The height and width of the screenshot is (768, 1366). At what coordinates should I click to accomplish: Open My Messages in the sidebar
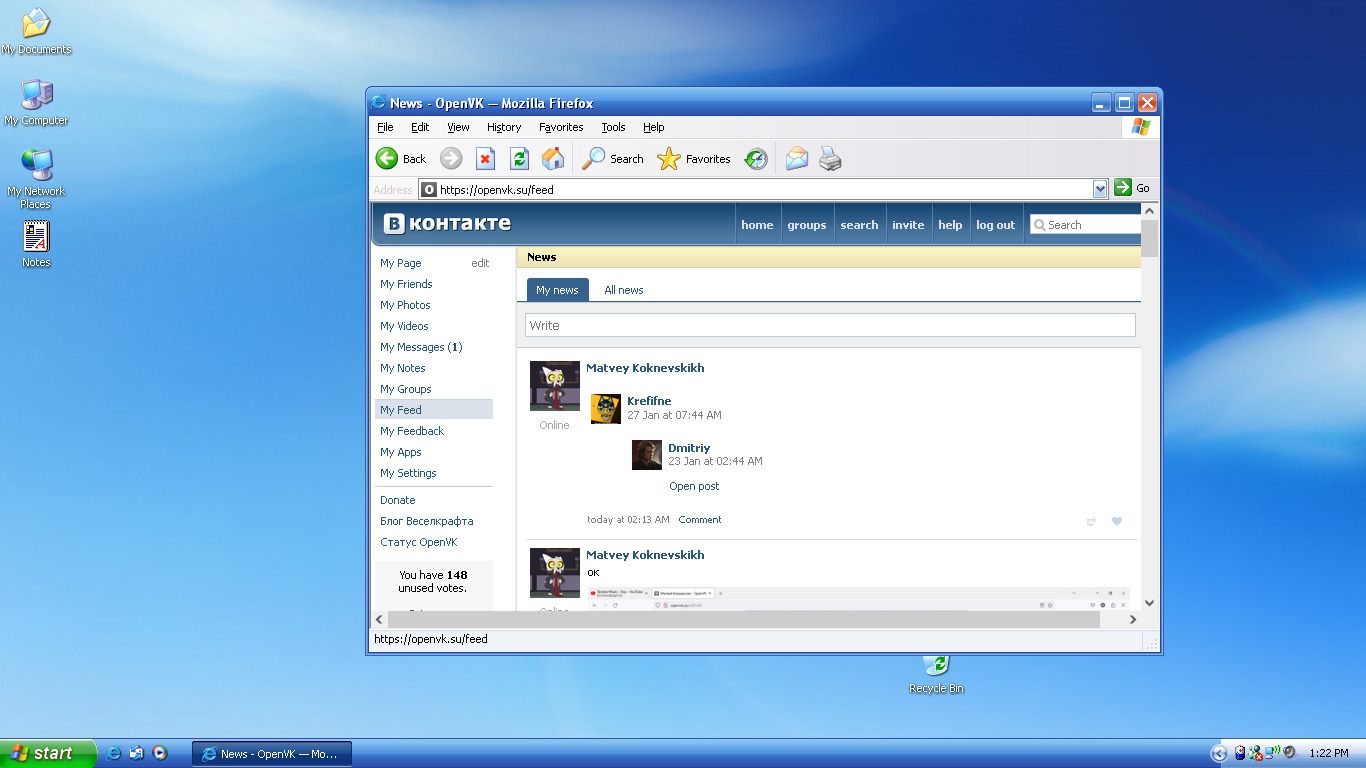point(420,347)
